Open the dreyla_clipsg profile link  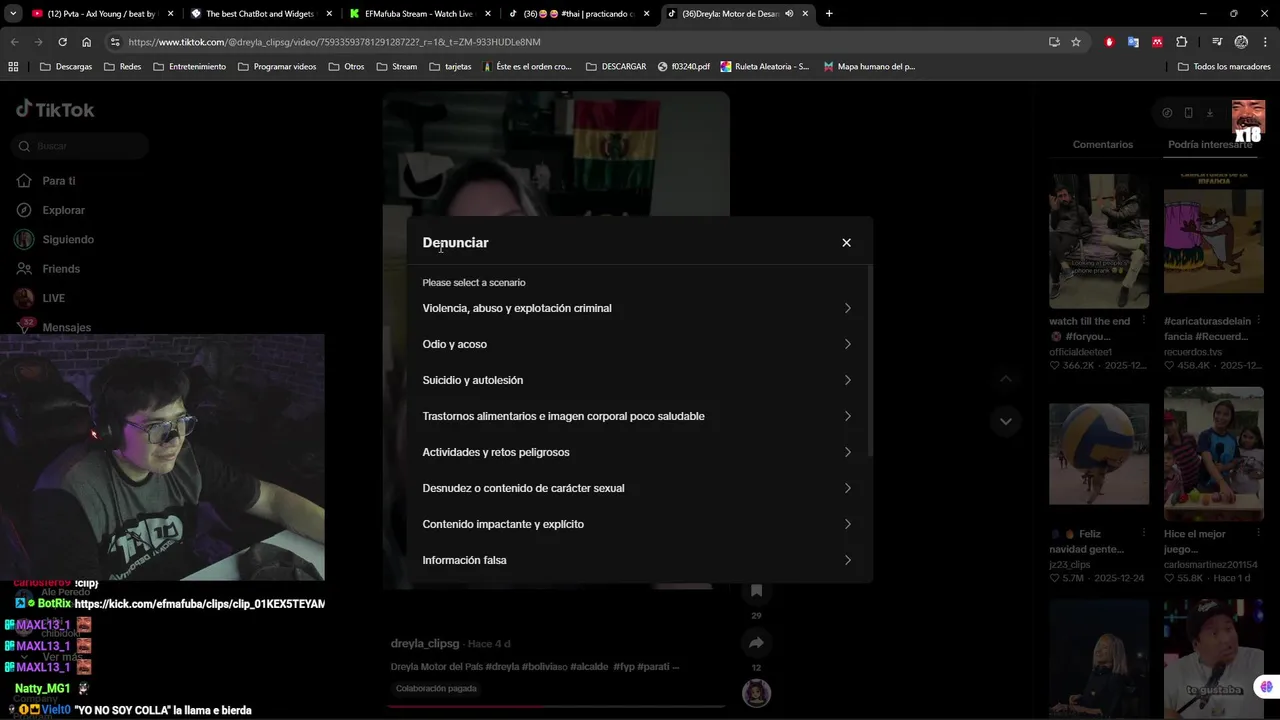pos(425,644)
